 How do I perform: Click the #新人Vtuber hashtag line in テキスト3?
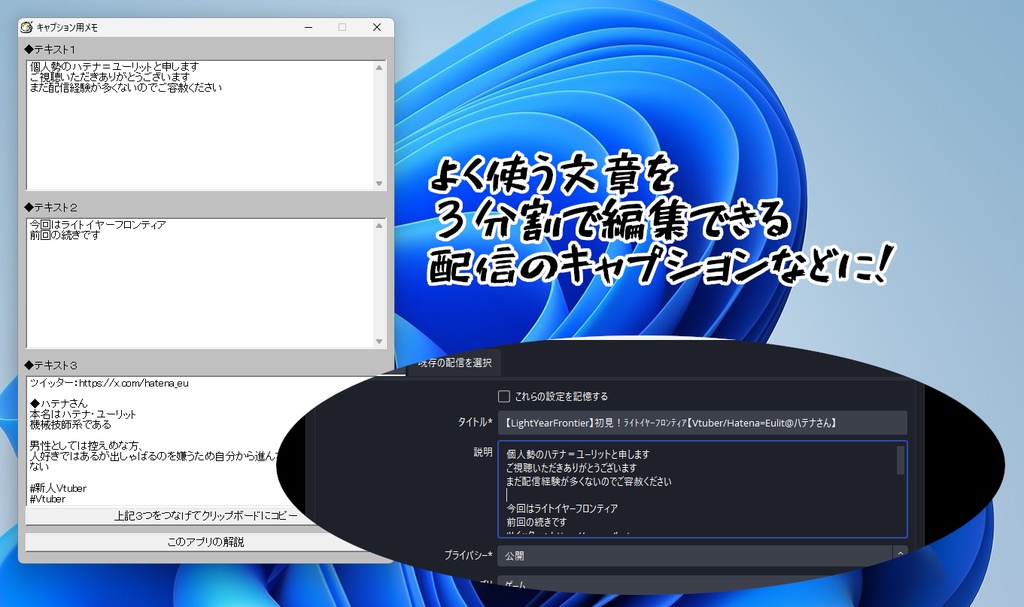[58, 488]
